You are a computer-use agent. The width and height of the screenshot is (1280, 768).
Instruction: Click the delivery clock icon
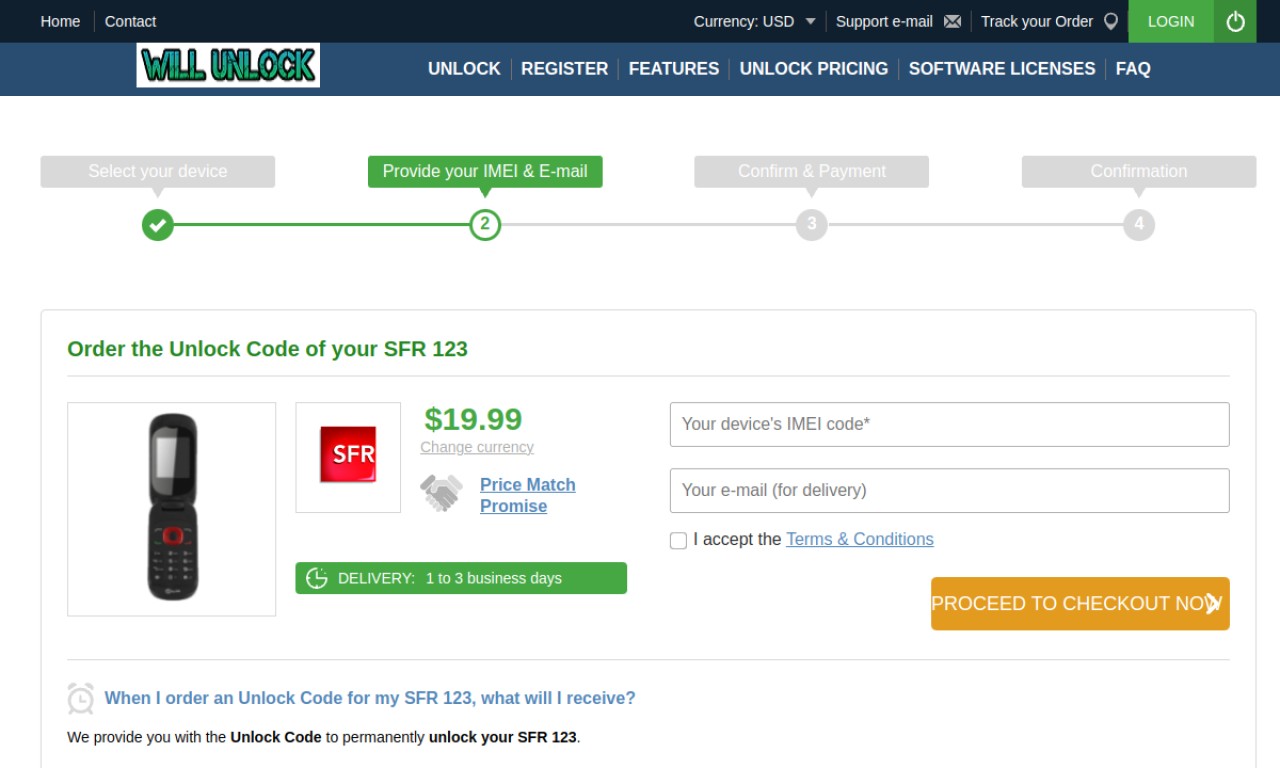click(x=317, y=578)
